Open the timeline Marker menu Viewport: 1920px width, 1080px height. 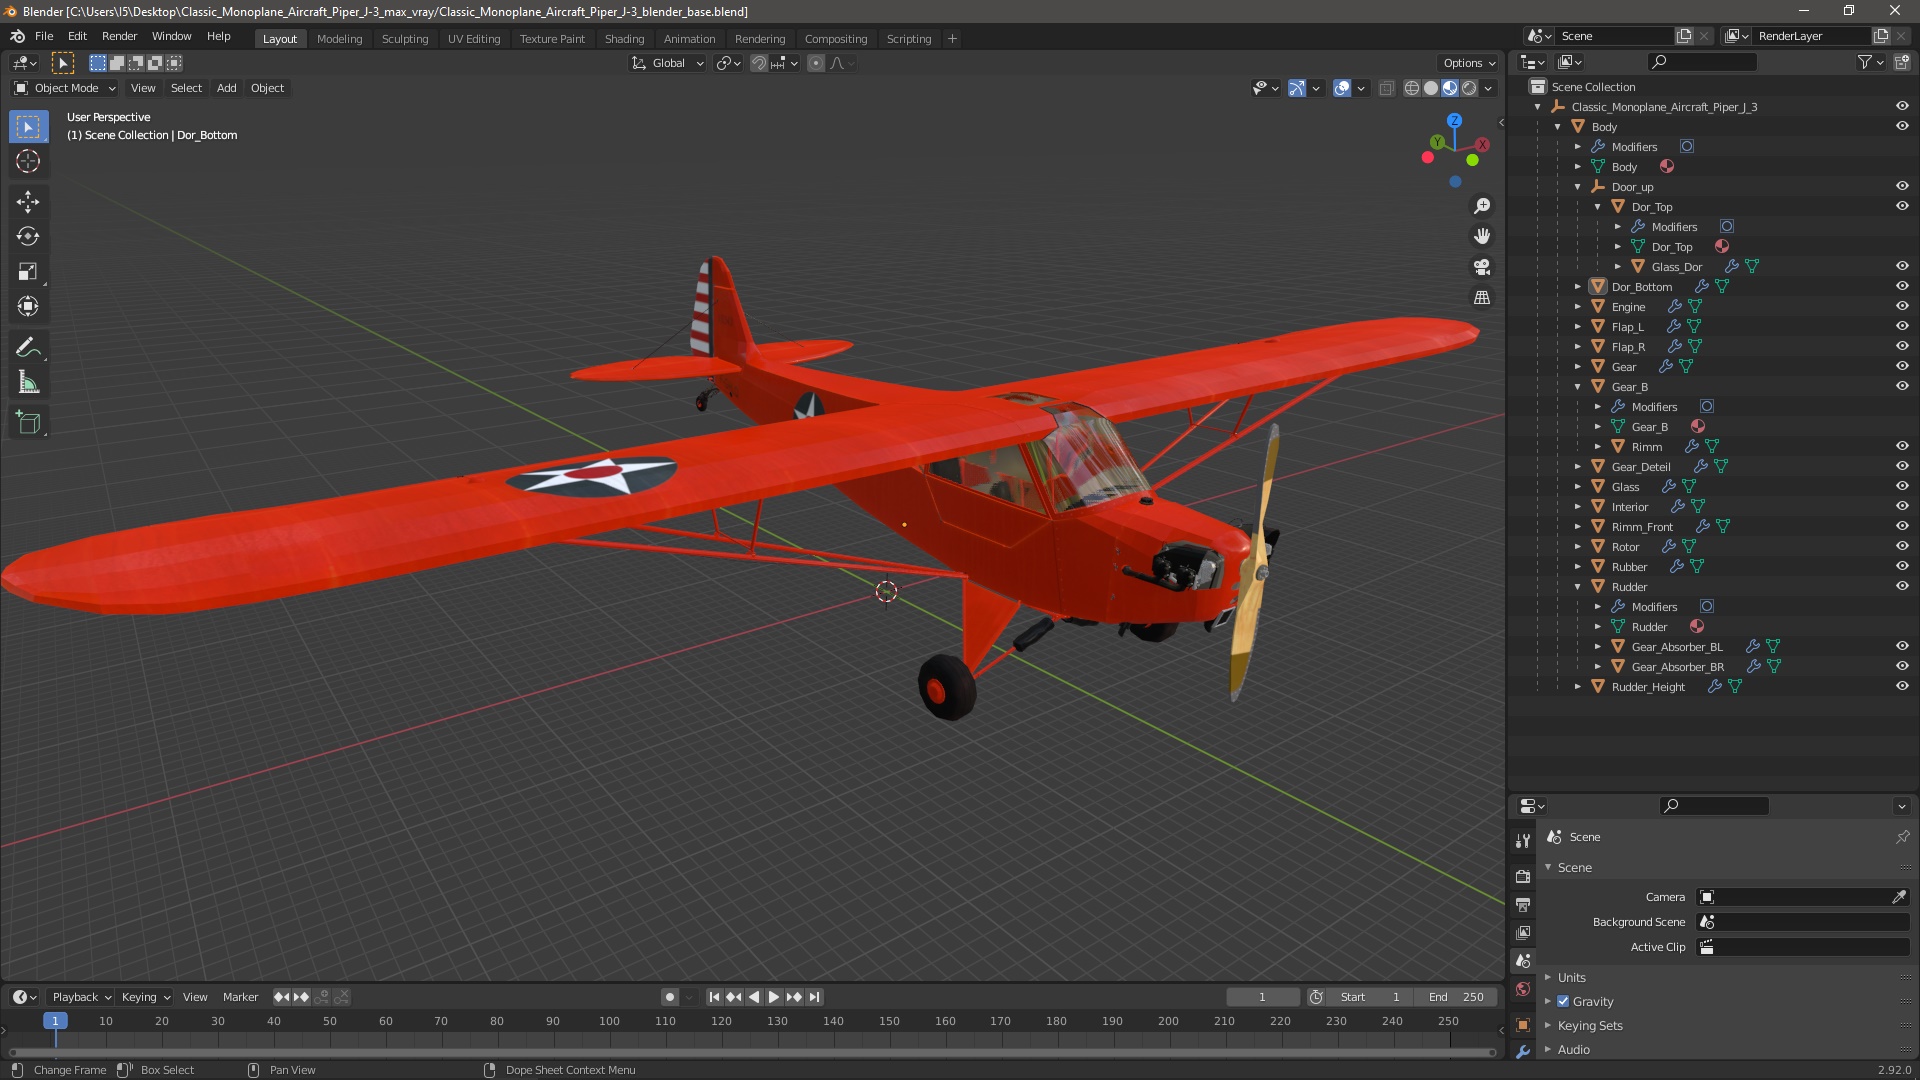pyautogui.click(x=240, y=997)
